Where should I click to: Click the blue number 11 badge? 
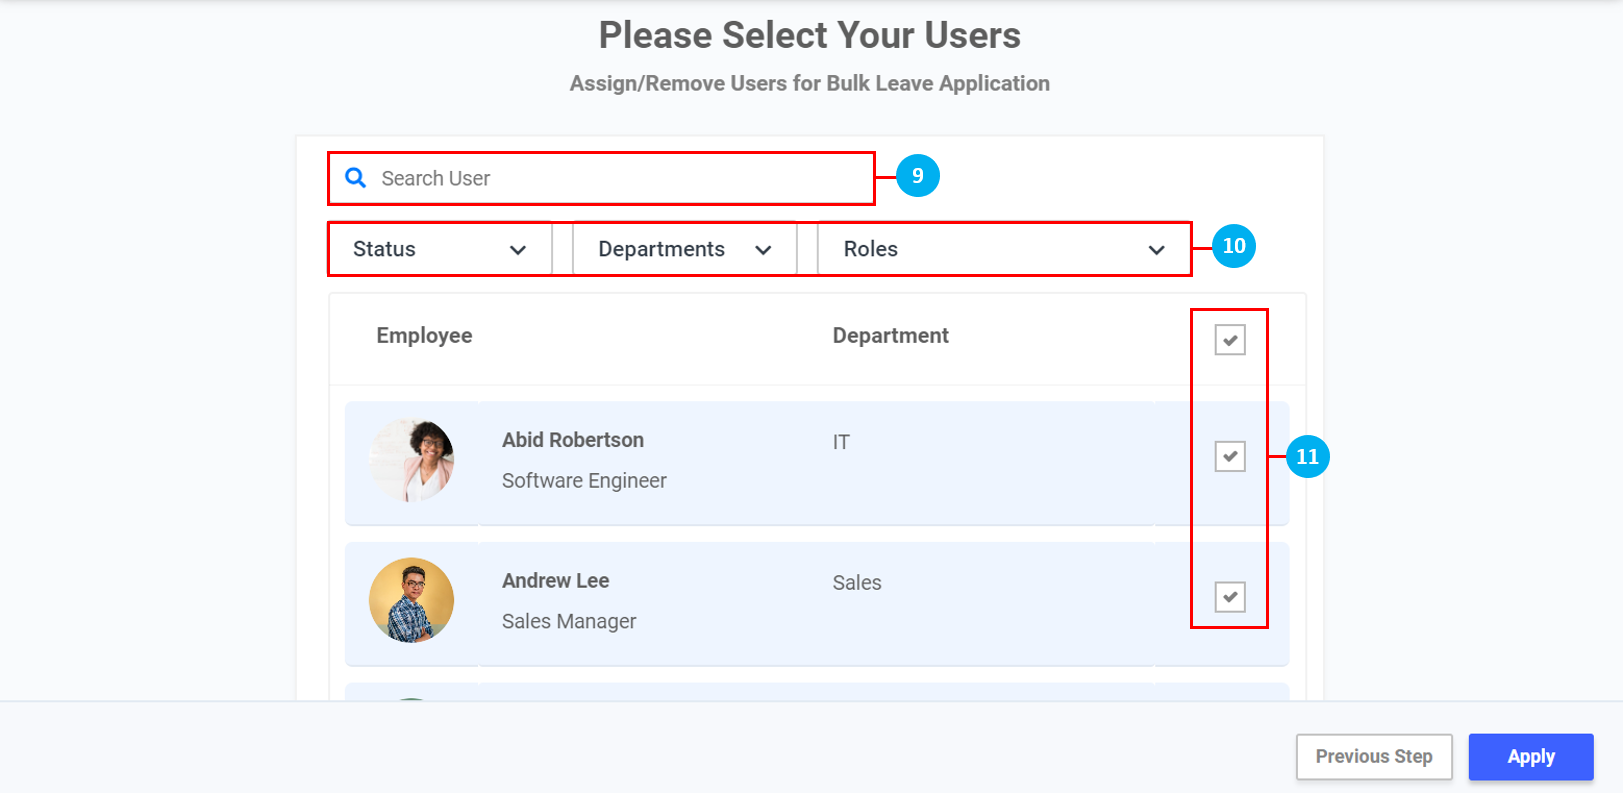[x=1307, y=457]
